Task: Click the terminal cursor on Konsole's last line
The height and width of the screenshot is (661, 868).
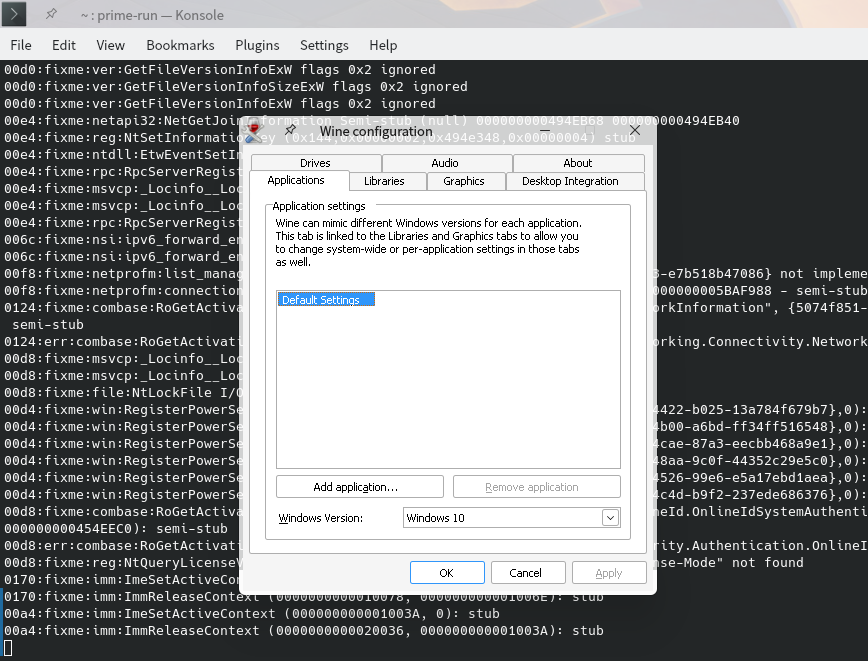Action: pyautogui.click(x=8, y=647)
